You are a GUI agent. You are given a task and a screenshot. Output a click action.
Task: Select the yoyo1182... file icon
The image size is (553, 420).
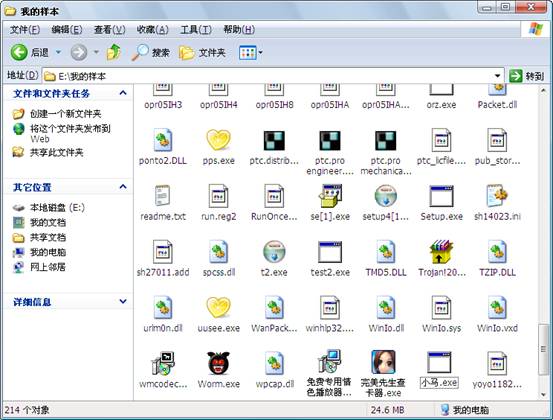point(497,363)
